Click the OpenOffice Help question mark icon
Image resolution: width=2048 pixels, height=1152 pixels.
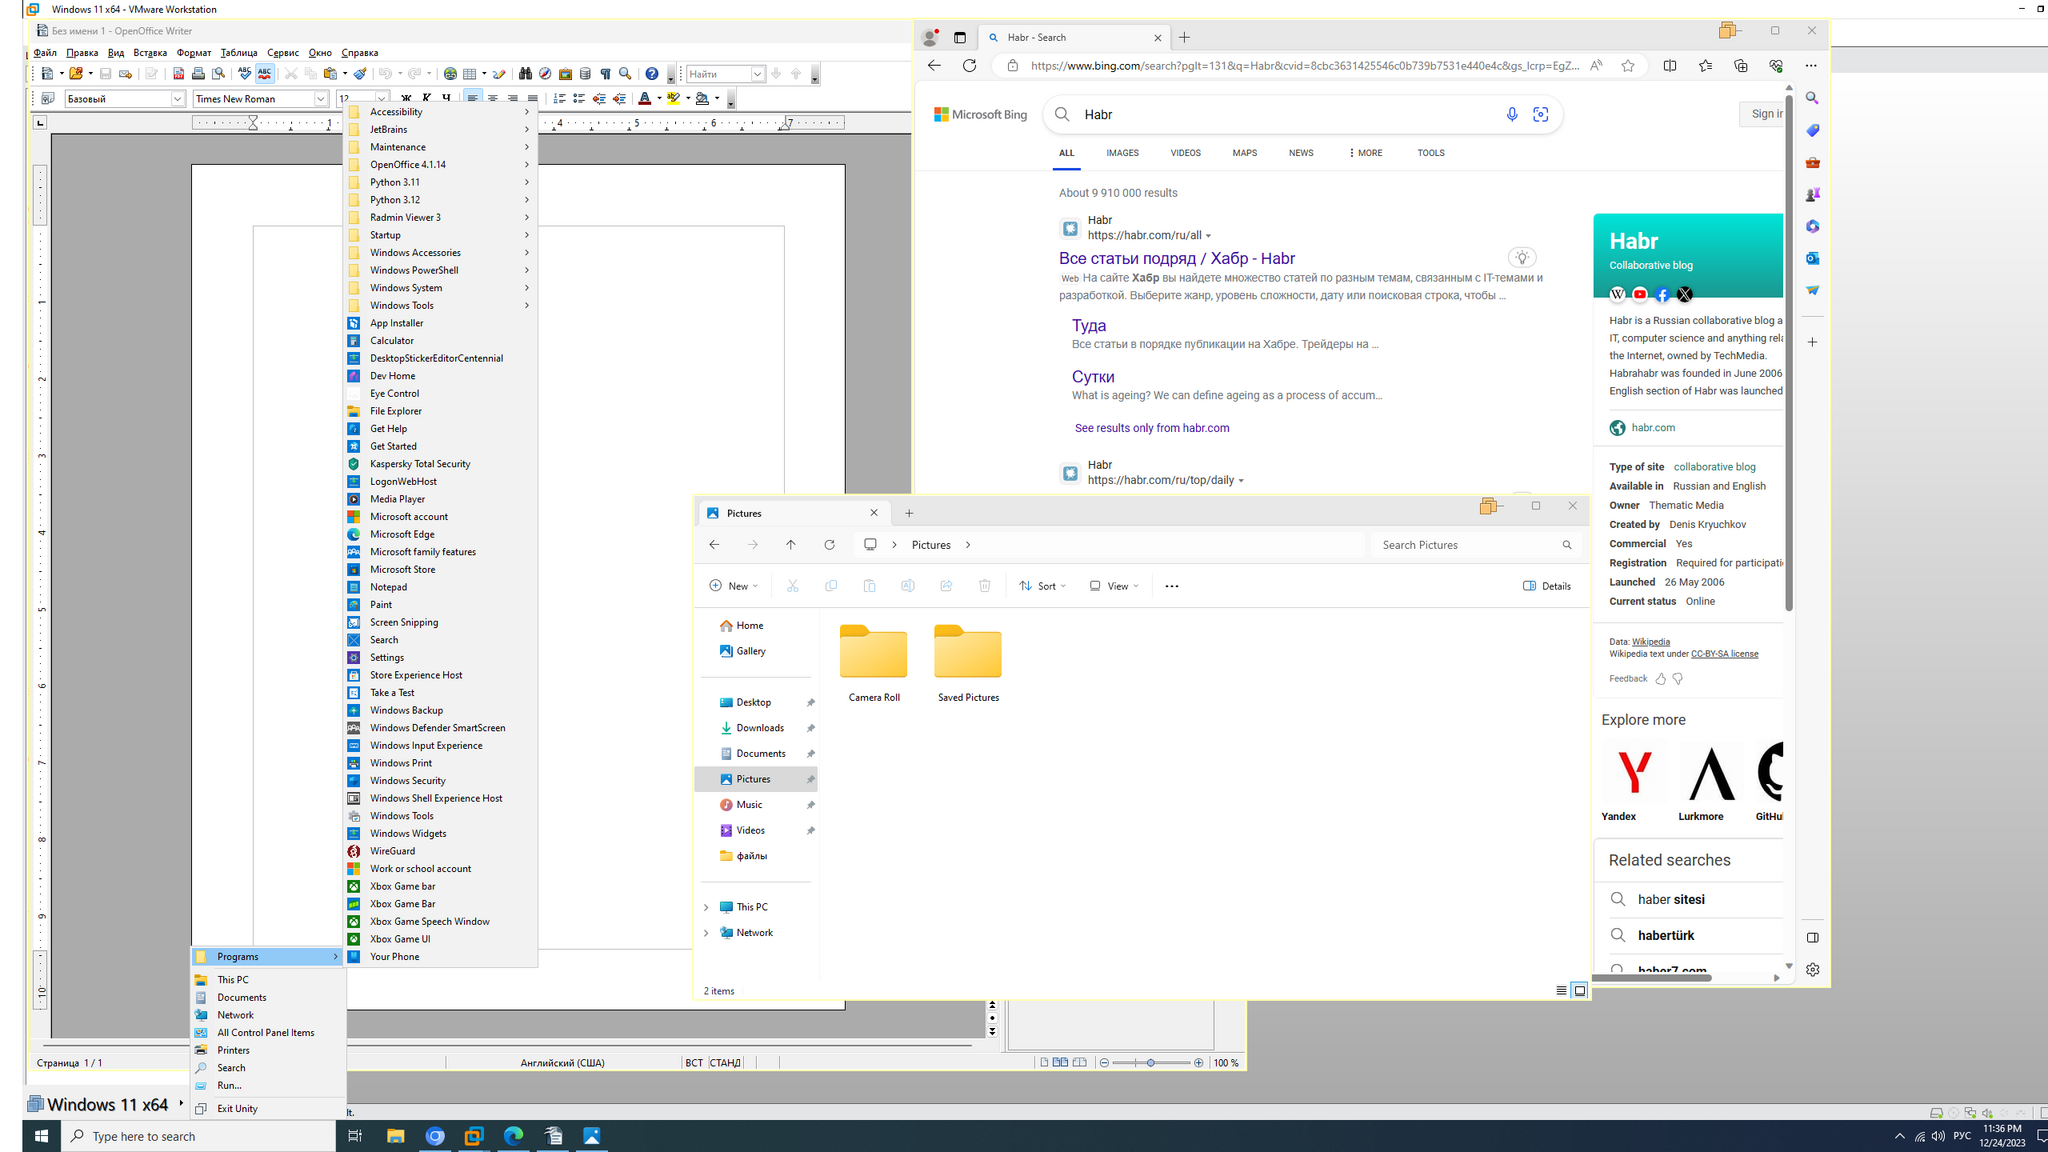pos(652,74)
